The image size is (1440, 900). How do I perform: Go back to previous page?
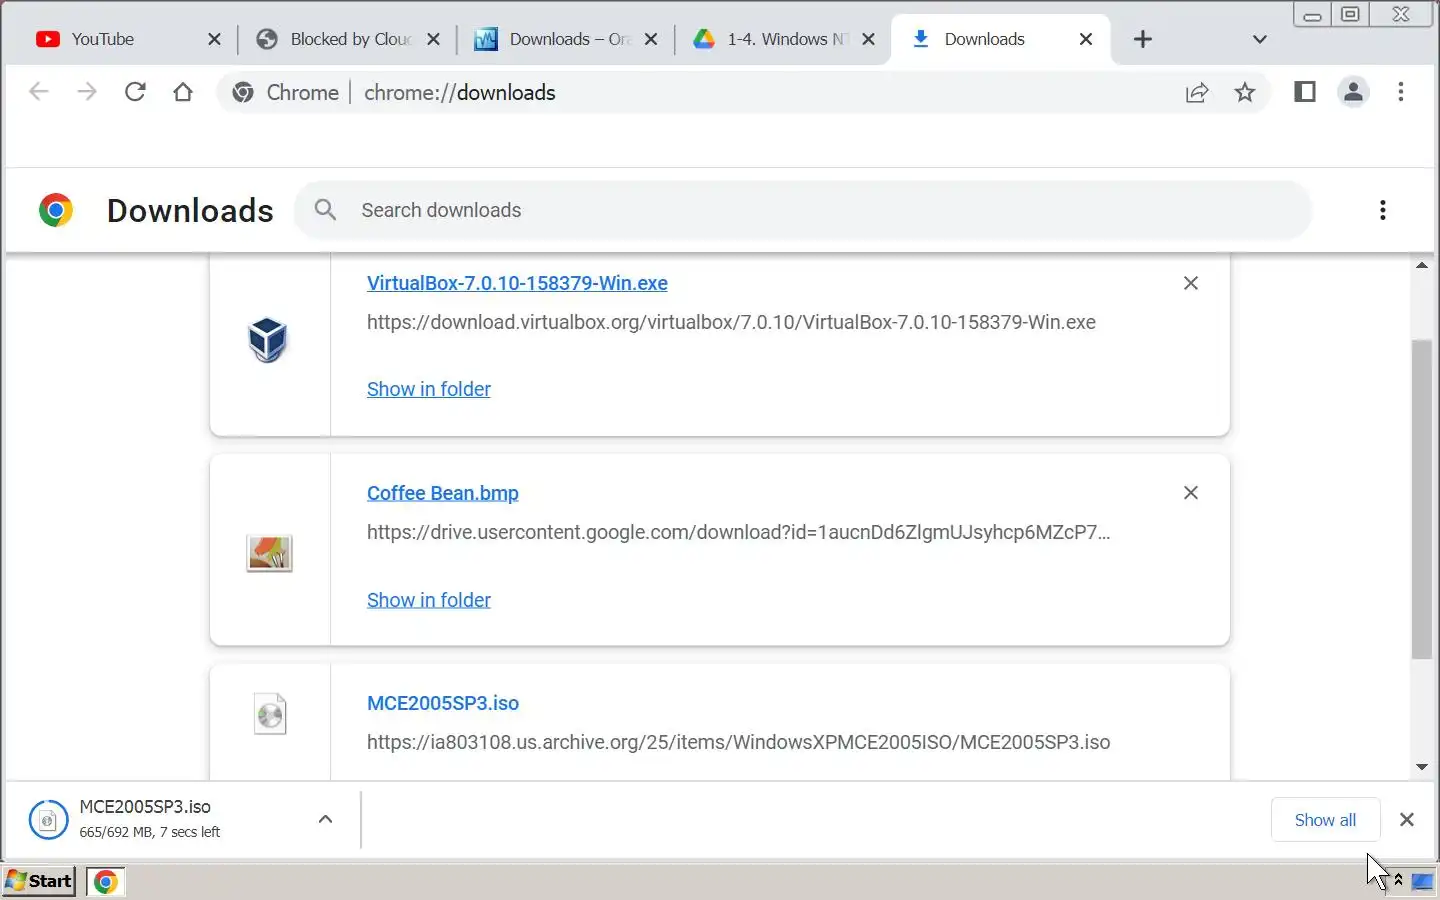click(x=38, y=92)
